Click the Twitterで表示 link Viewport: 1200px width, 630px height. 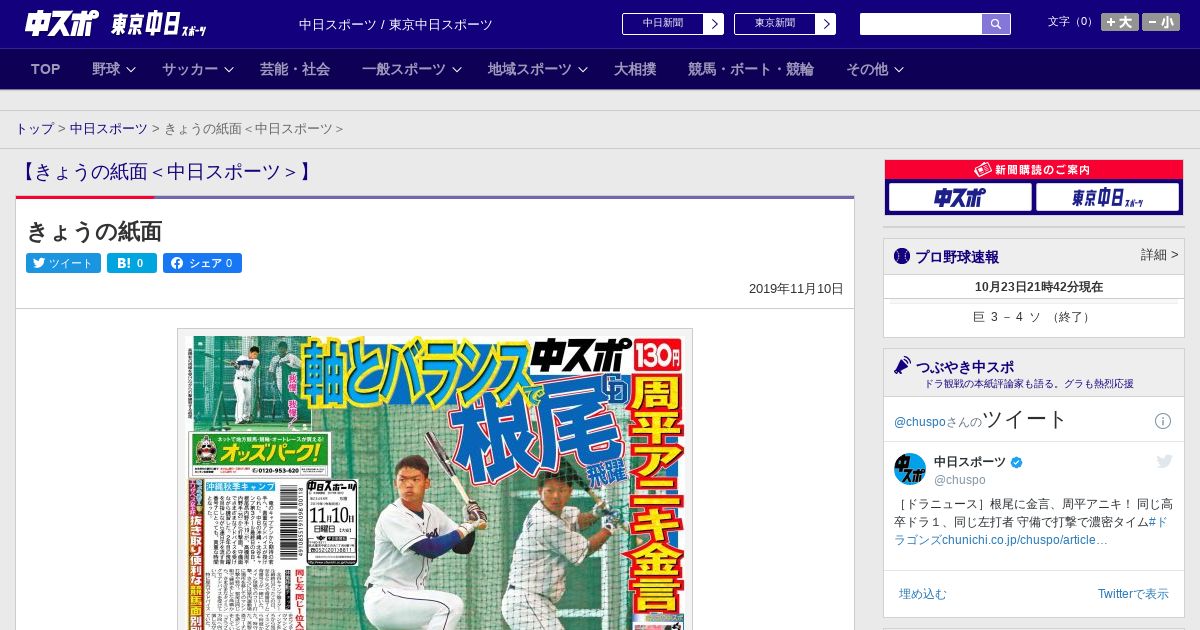(x=1133, y=594)
